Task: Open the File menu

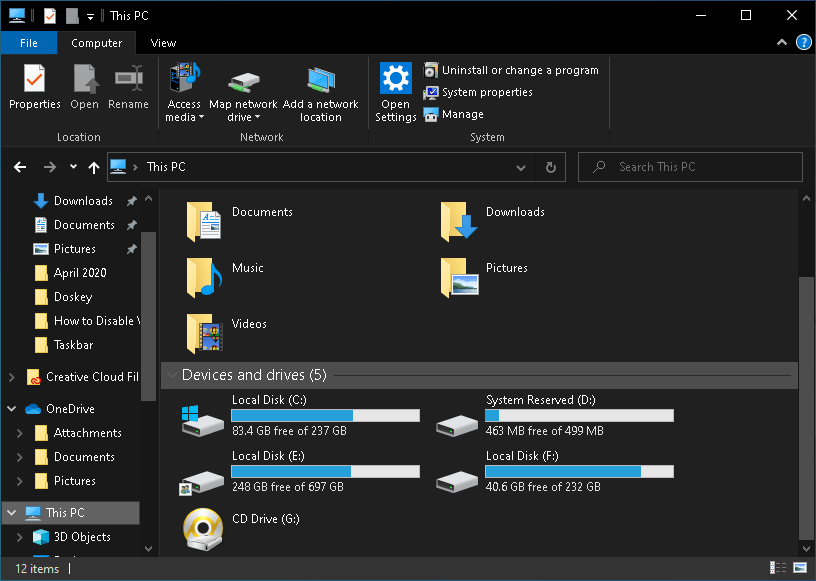Action: point(29,43)
